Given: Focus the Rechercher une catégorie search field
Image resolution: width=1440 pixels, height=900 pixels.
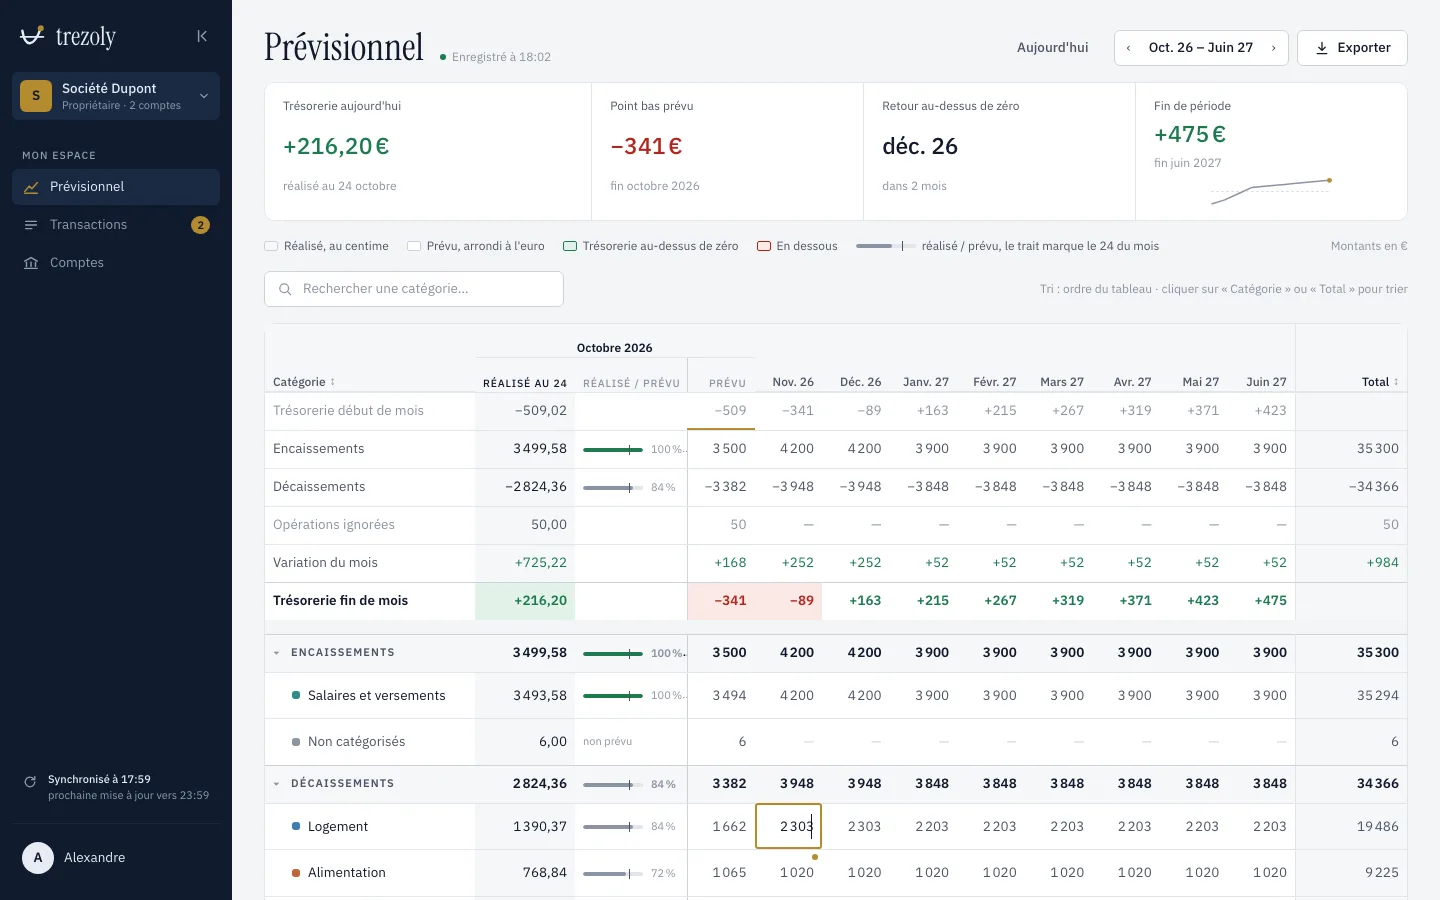Looking at the screenshot, I should pos(414,289).
